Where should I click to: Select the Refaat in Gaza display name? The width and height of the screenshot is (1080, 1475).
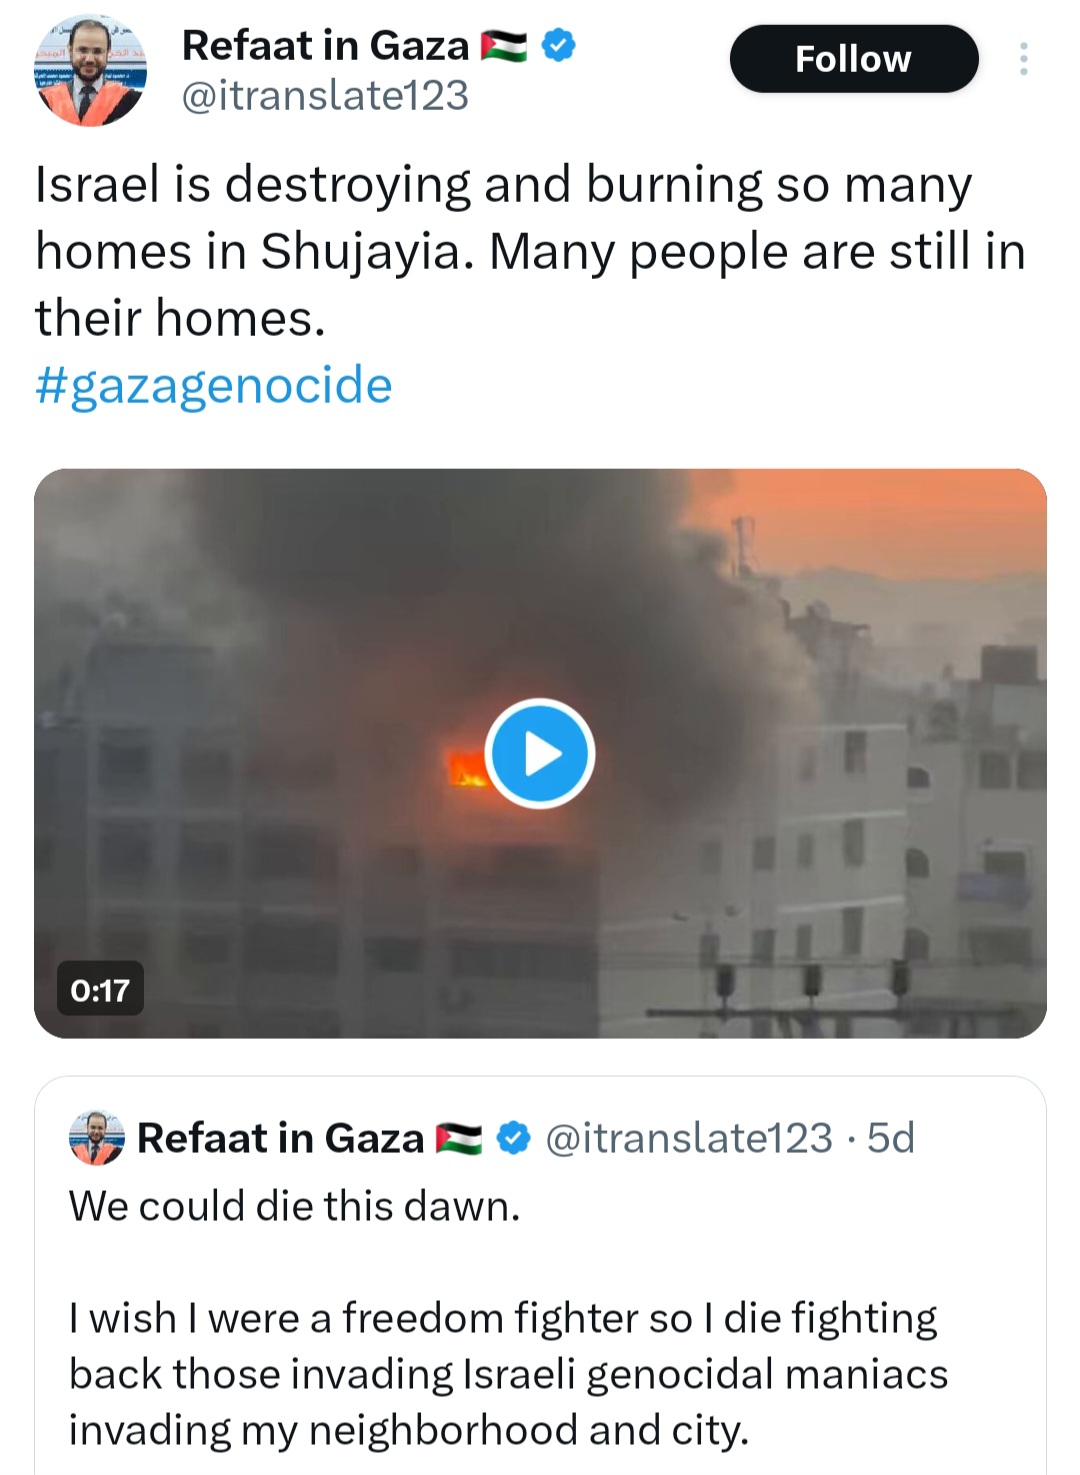tap(325, 46)
